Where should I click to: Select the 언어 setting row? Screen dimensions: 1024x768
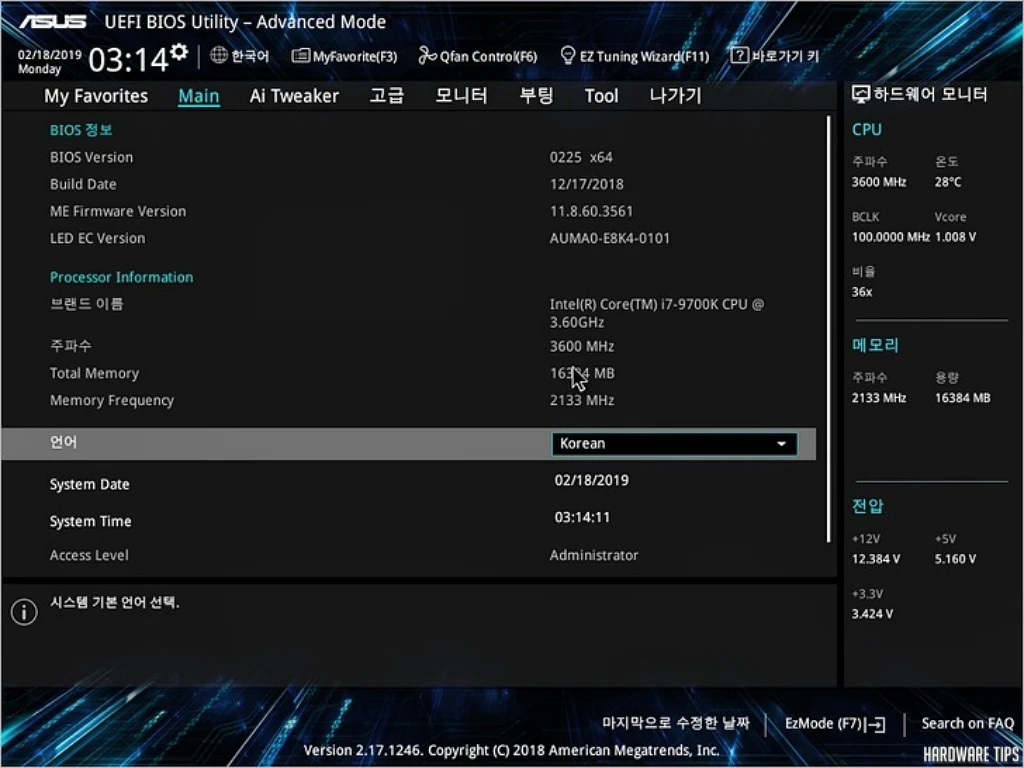[409, 443]
